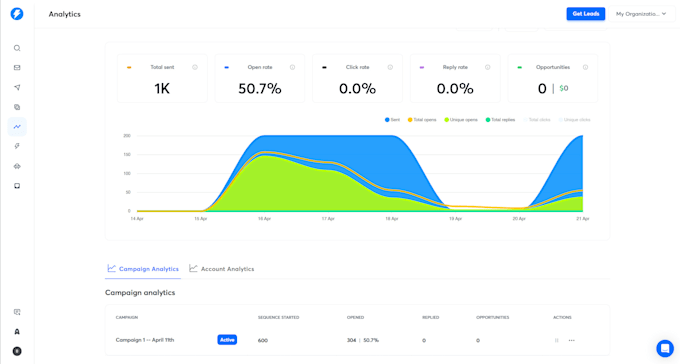
Task: Click Total sent info icon
Action: tap(195, 67)
